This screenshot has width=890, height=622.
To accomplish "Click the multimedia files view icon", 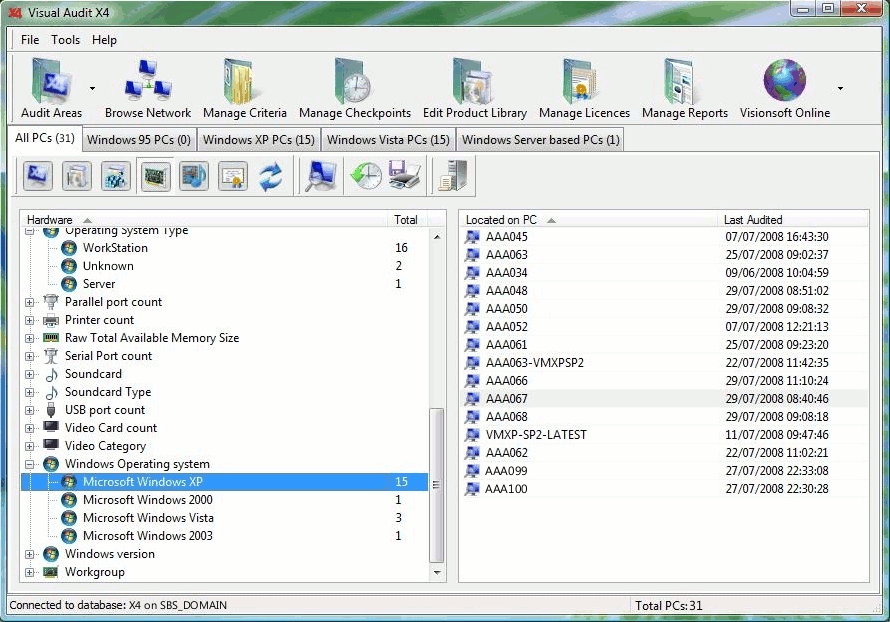I will click(194, 176).
